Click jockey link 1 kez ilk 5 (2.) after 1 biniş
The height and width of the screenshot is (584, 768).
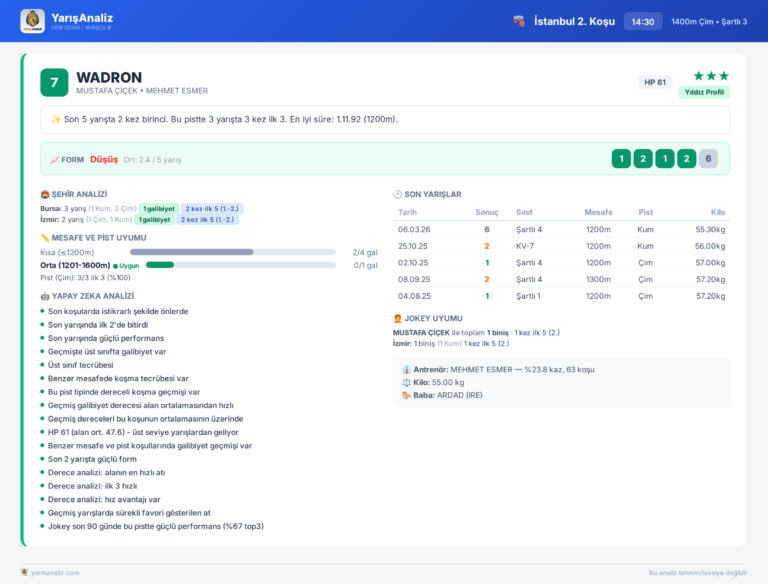(x=537, y=333)
